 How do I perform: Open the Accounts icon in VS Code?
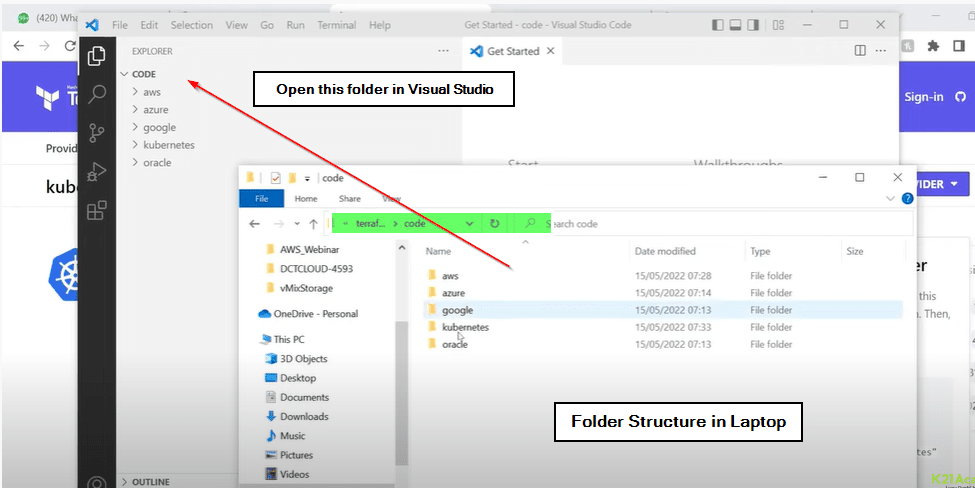click(x=96, y=482)
